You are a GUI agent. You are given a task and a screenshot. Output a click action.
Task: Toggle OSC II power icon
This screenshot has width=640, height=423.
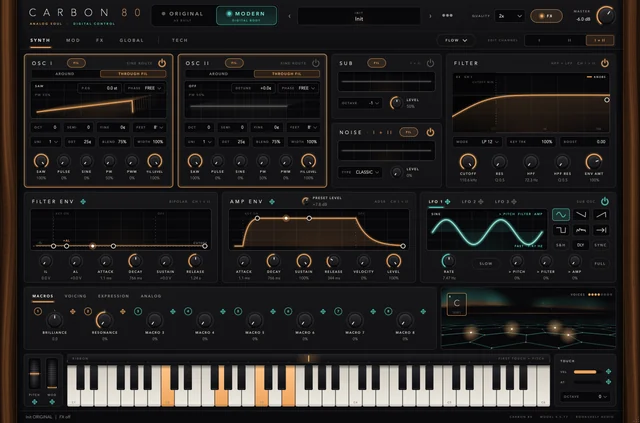coord(316,63)
